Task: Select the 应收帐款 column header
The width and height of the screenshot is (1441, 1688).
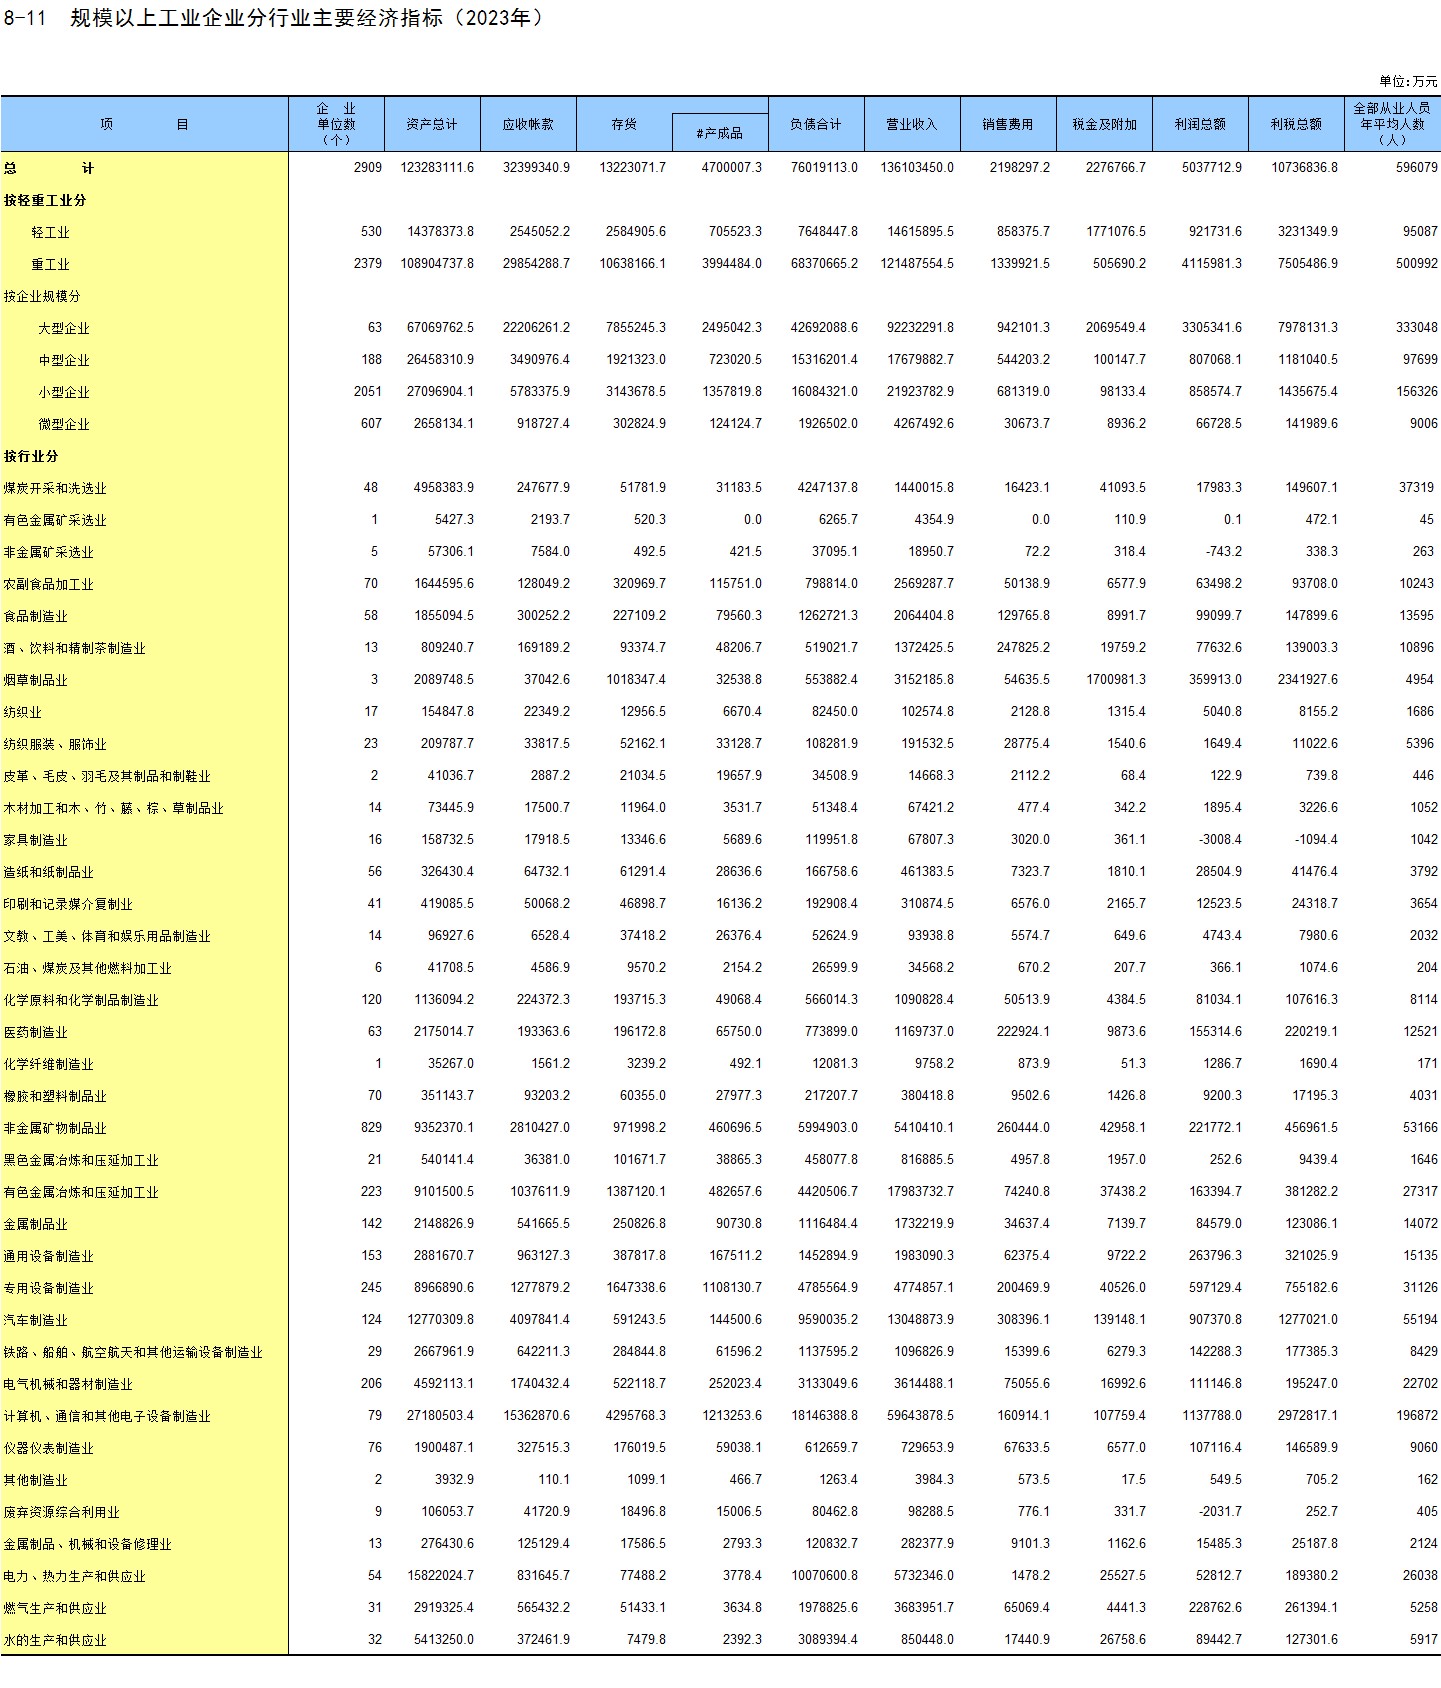Action: [x=528, y=124]
